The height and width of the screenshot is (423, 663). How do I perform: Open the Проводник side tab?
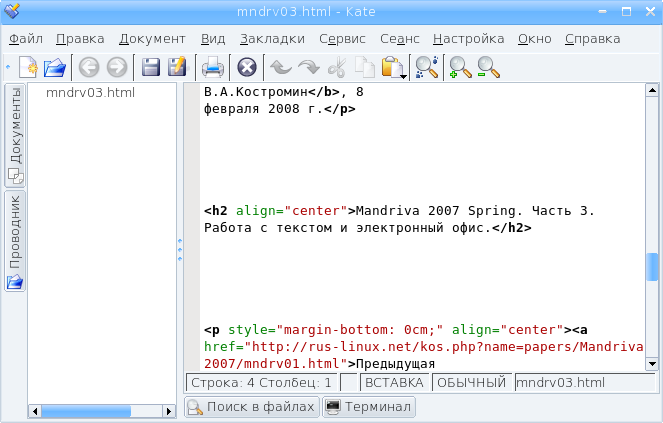coord(15,241)
